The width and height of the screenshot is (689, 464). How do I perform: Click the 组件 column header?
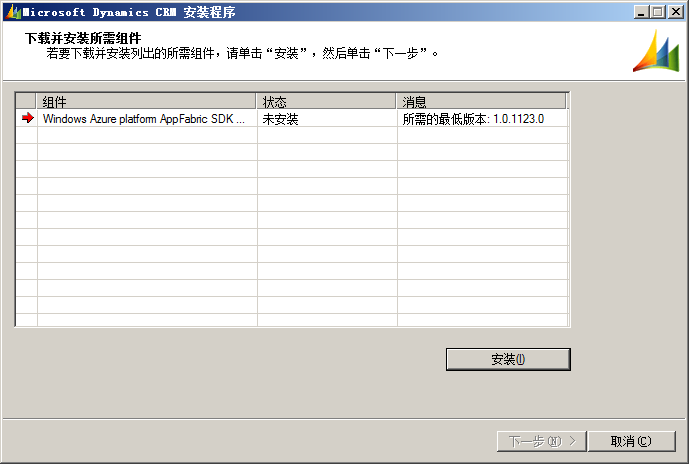tap(146, 102)
